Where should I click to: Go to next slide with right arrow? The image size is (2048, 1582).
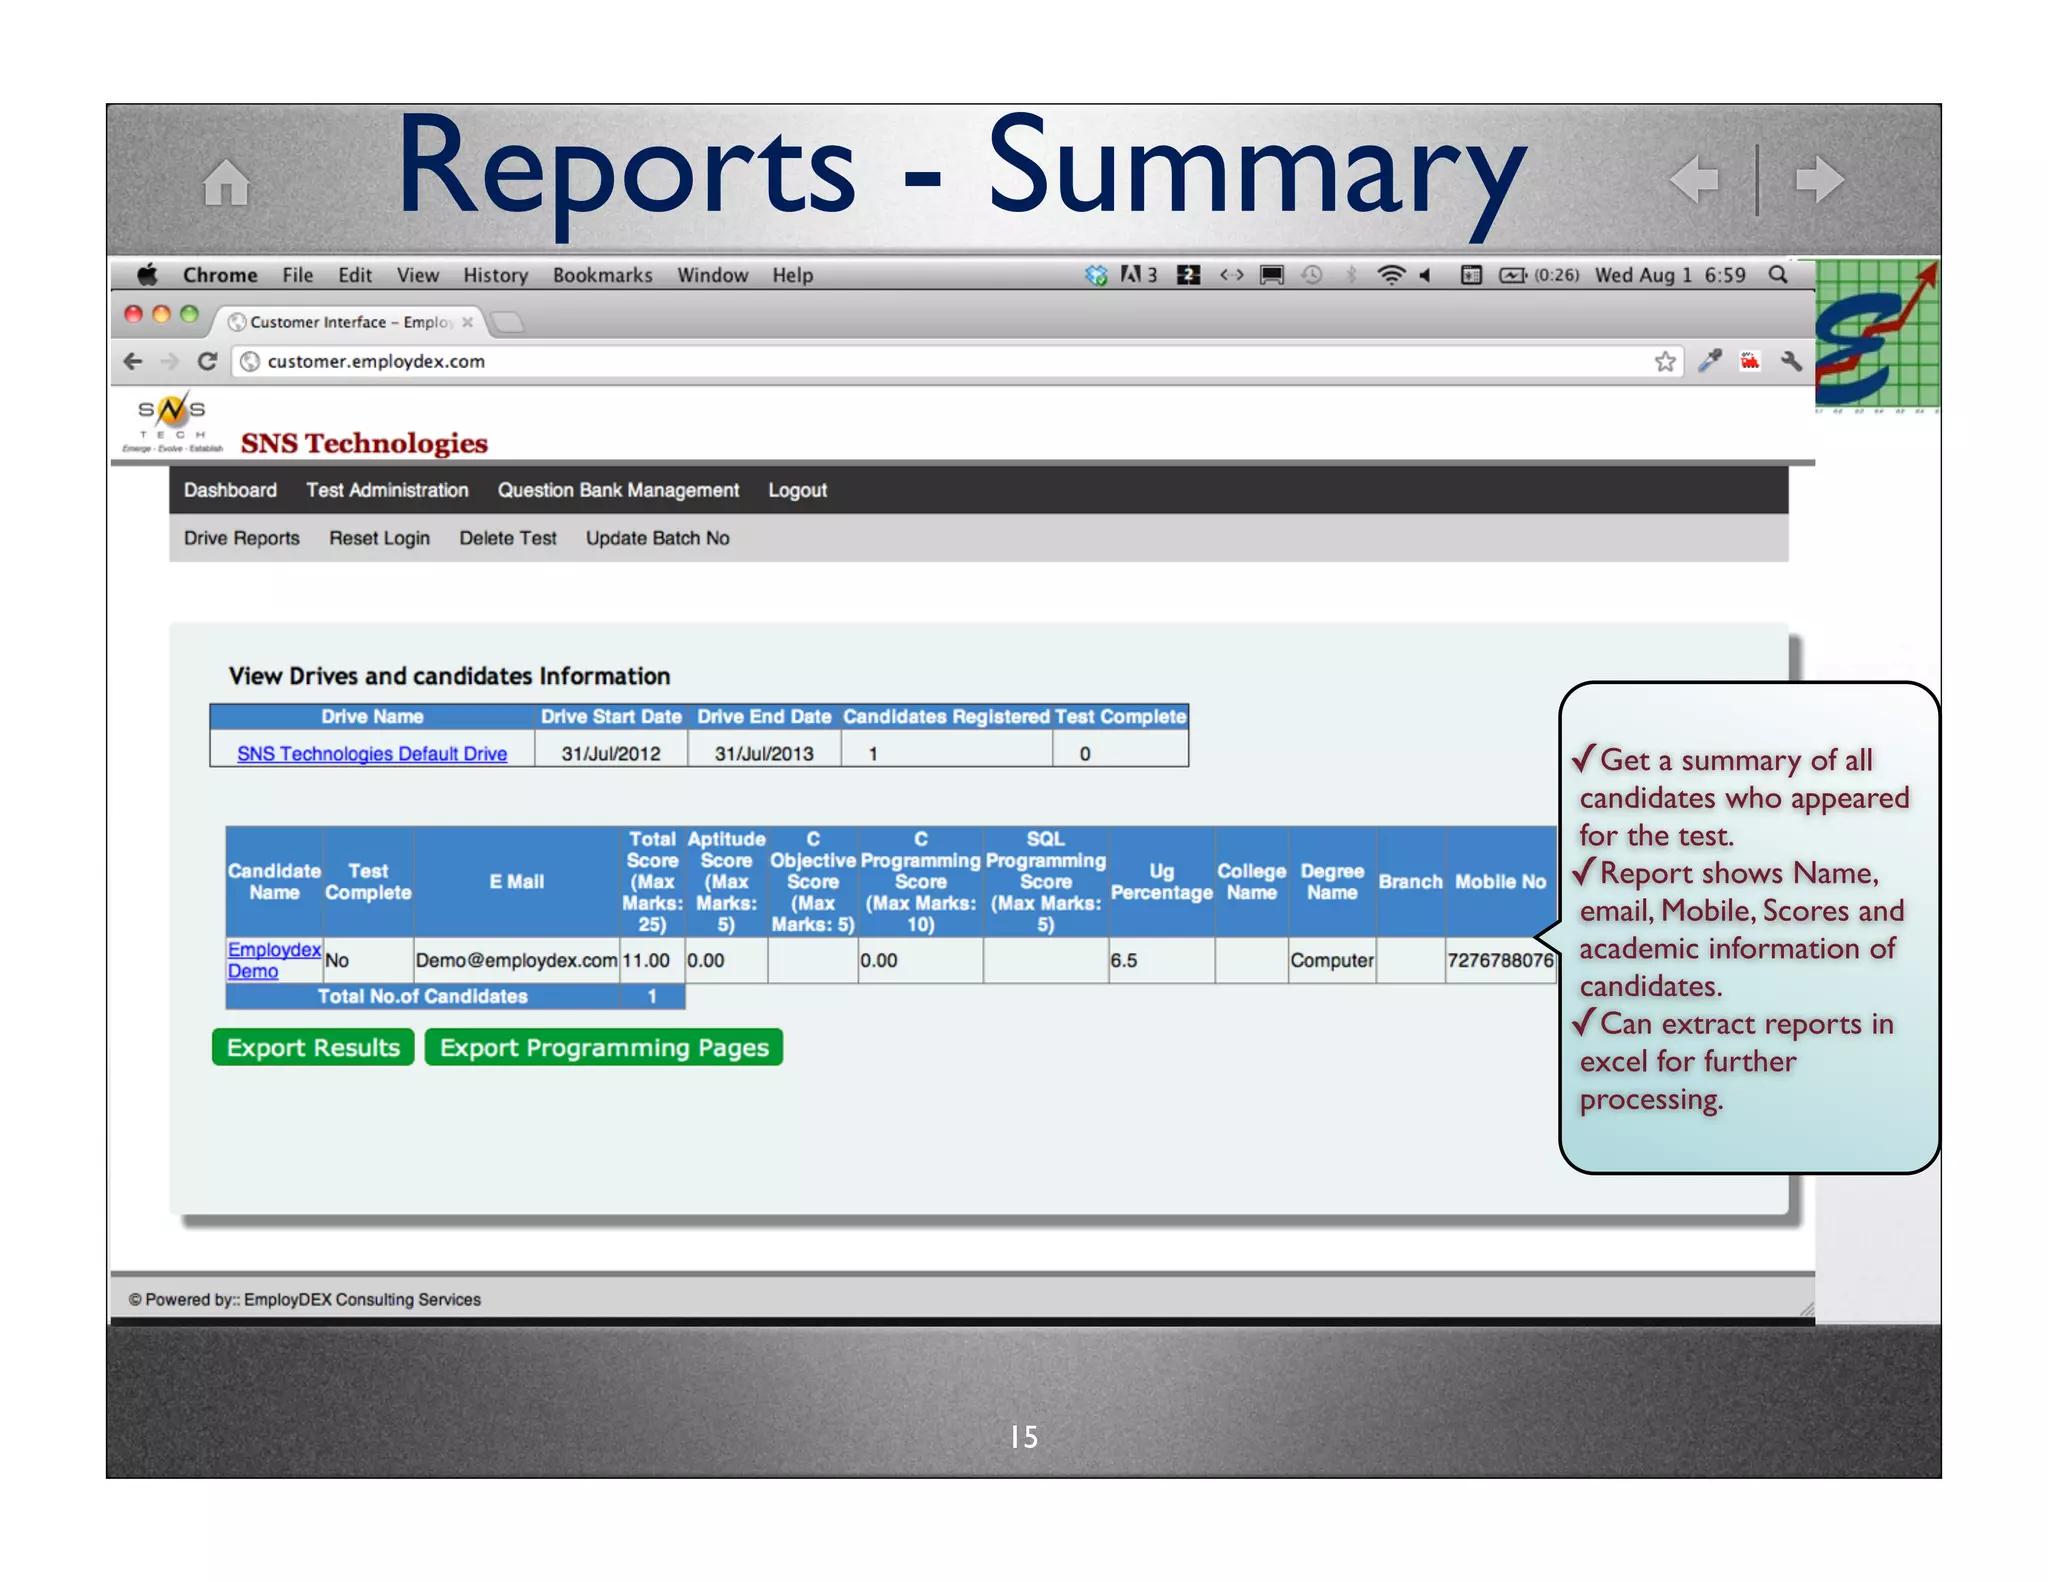[x=1819, y=180]
